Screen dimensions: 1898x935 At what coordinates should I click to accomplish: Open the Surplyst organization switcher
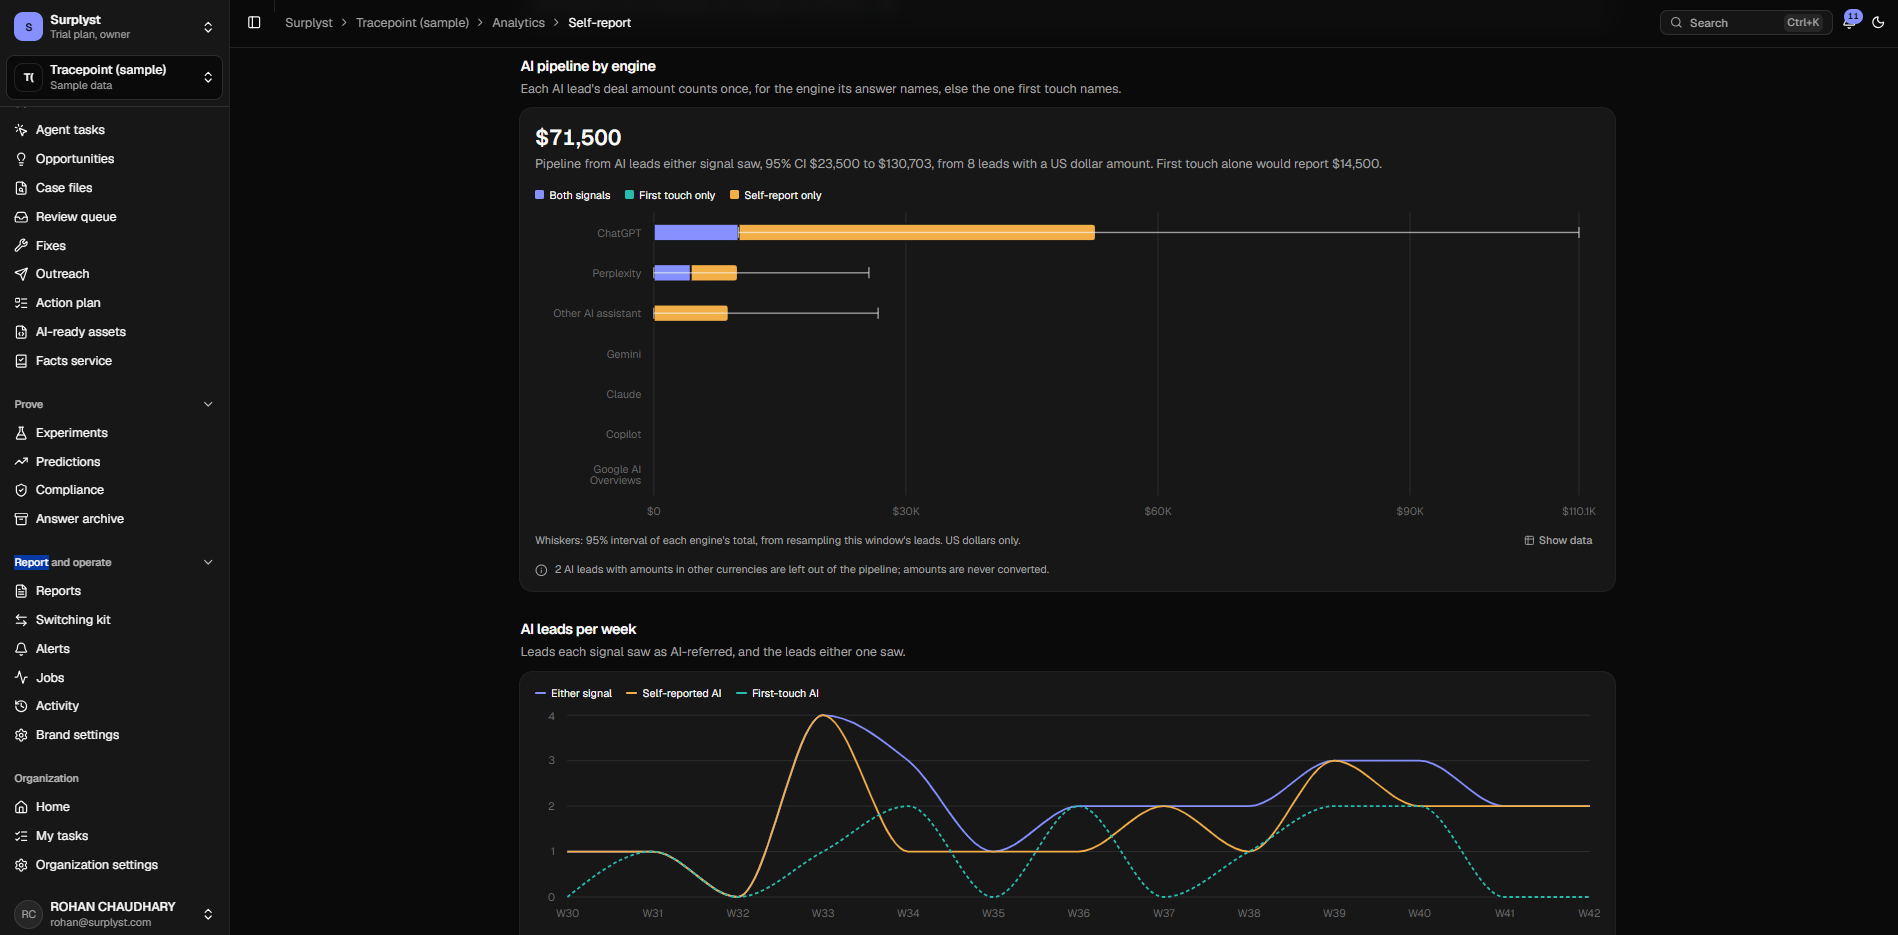tap(115, 27)
